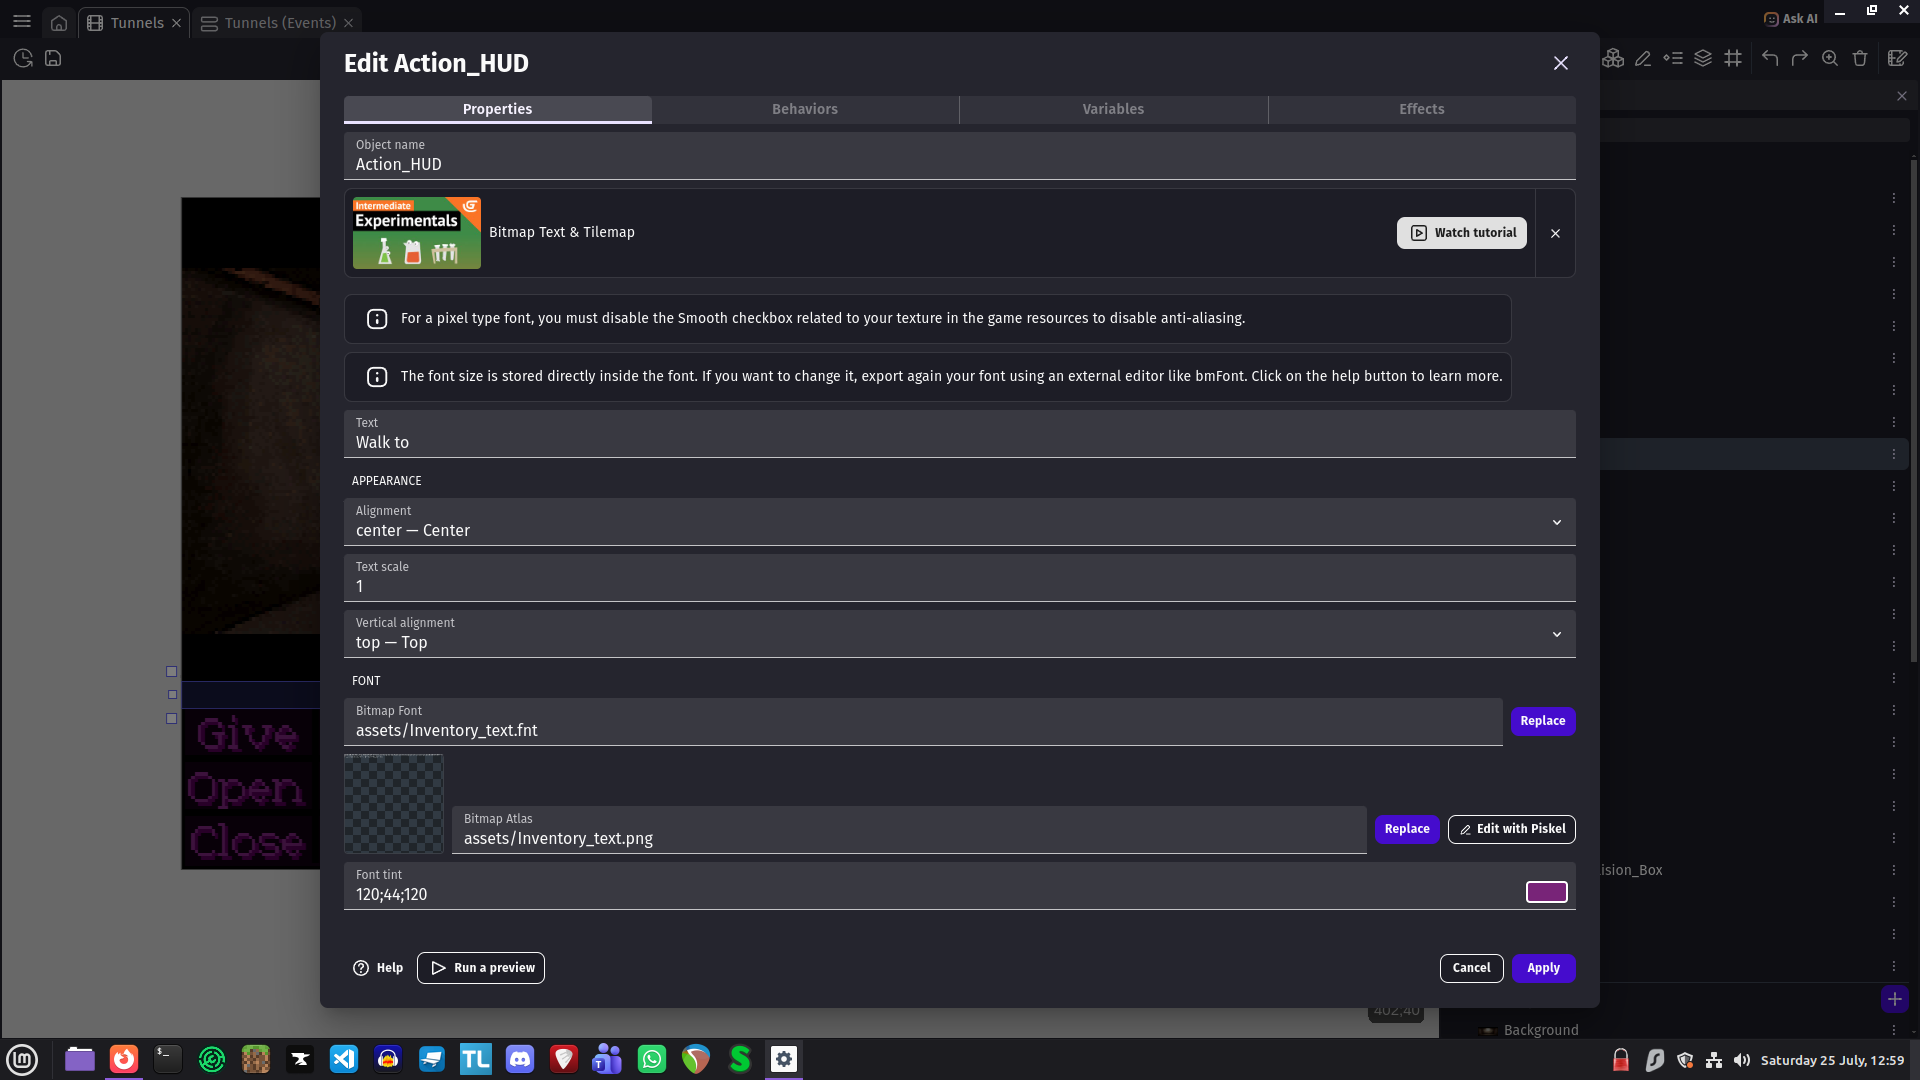Open the objects panel cubes icon
This screenshot has width=1920, height=1080.
(1613, 59)
